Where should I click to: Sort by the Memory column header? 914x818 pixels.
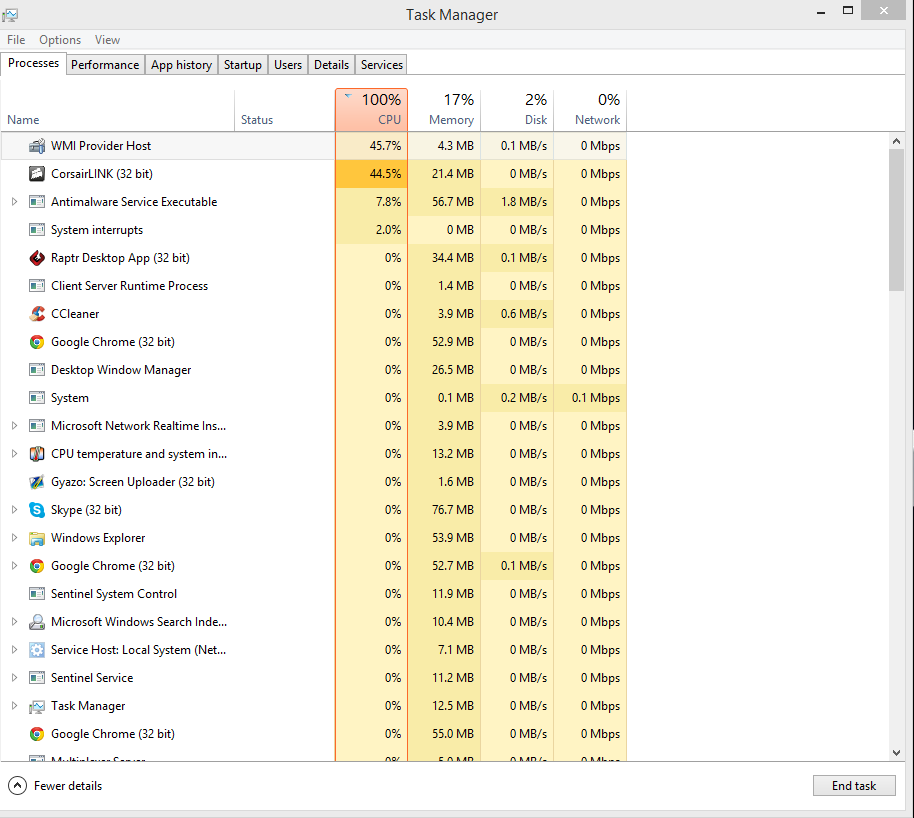[444, 110]
